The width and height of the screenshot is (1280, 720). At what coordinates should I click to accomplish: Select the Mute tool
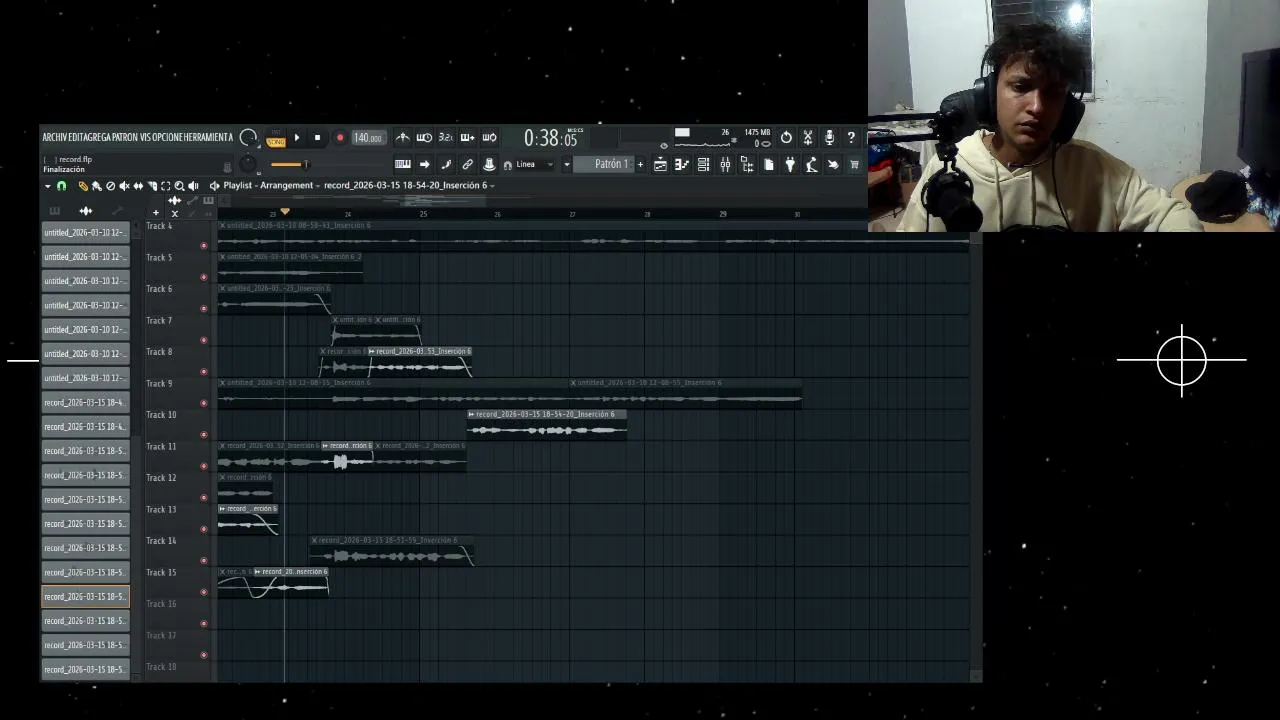pyautogui.click(x=124, y=186)
